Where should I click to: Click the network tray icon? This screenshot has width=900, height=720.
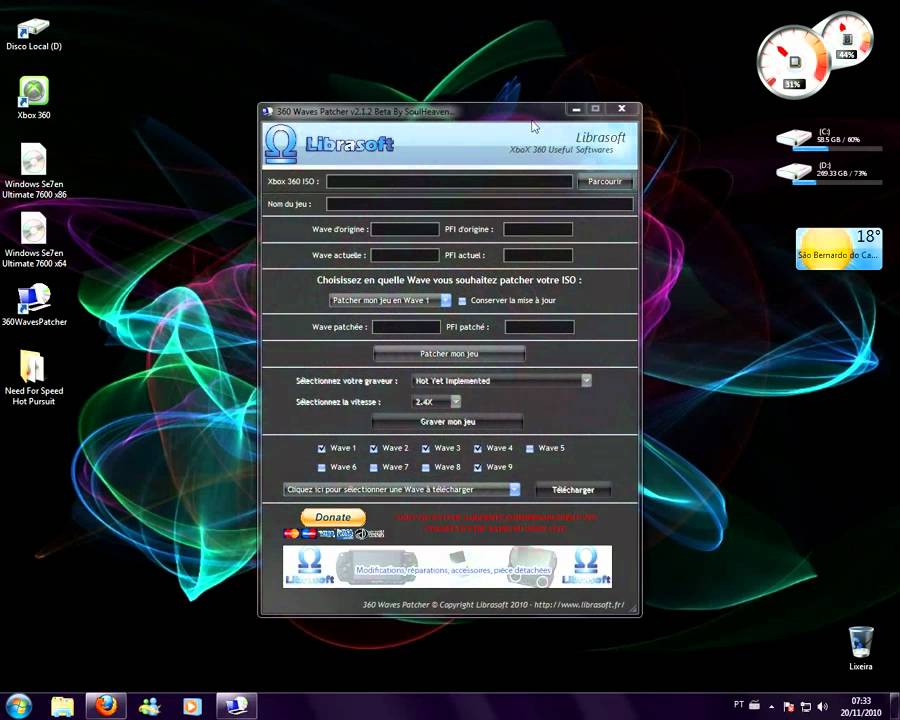[x=806, y=707]
